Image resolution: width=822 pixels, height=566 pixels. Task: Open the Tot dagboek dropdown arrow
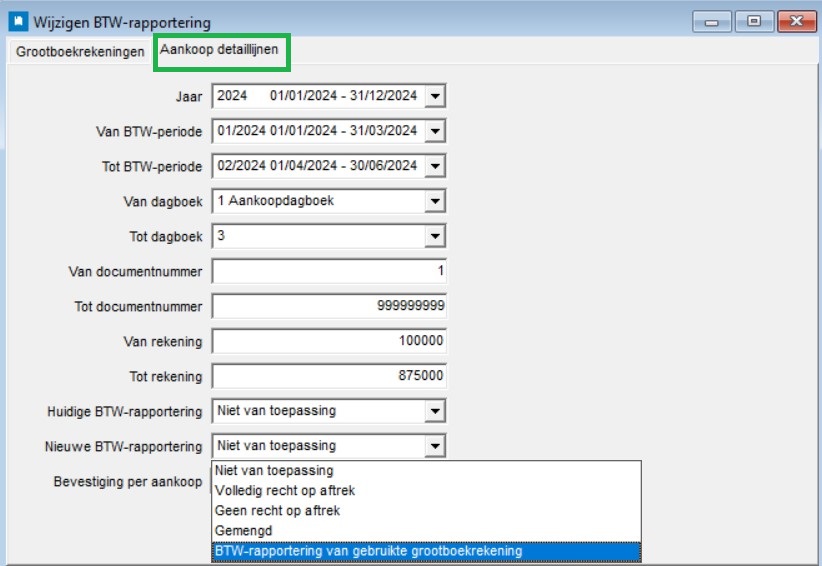click(435, 236)
